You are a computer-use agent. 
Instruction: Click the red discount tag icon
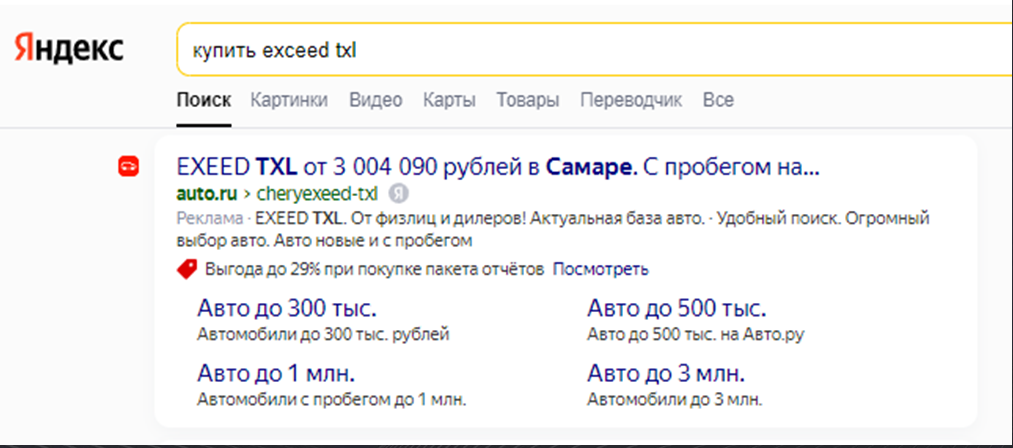[x=187, y=269]
